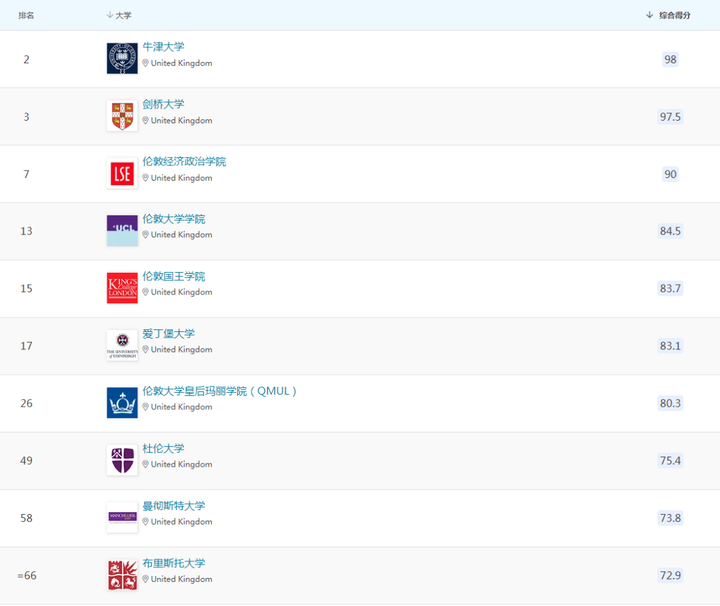Click the QMUL crown logo
Screen dimensions: 720x606
(122, 403)
